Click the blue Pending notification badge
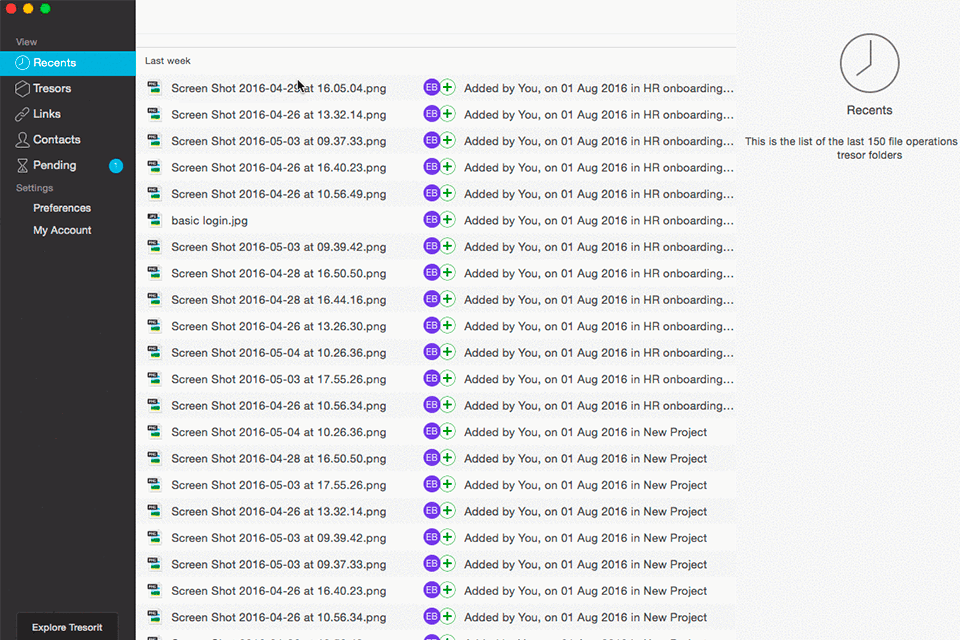 [116, 165]
